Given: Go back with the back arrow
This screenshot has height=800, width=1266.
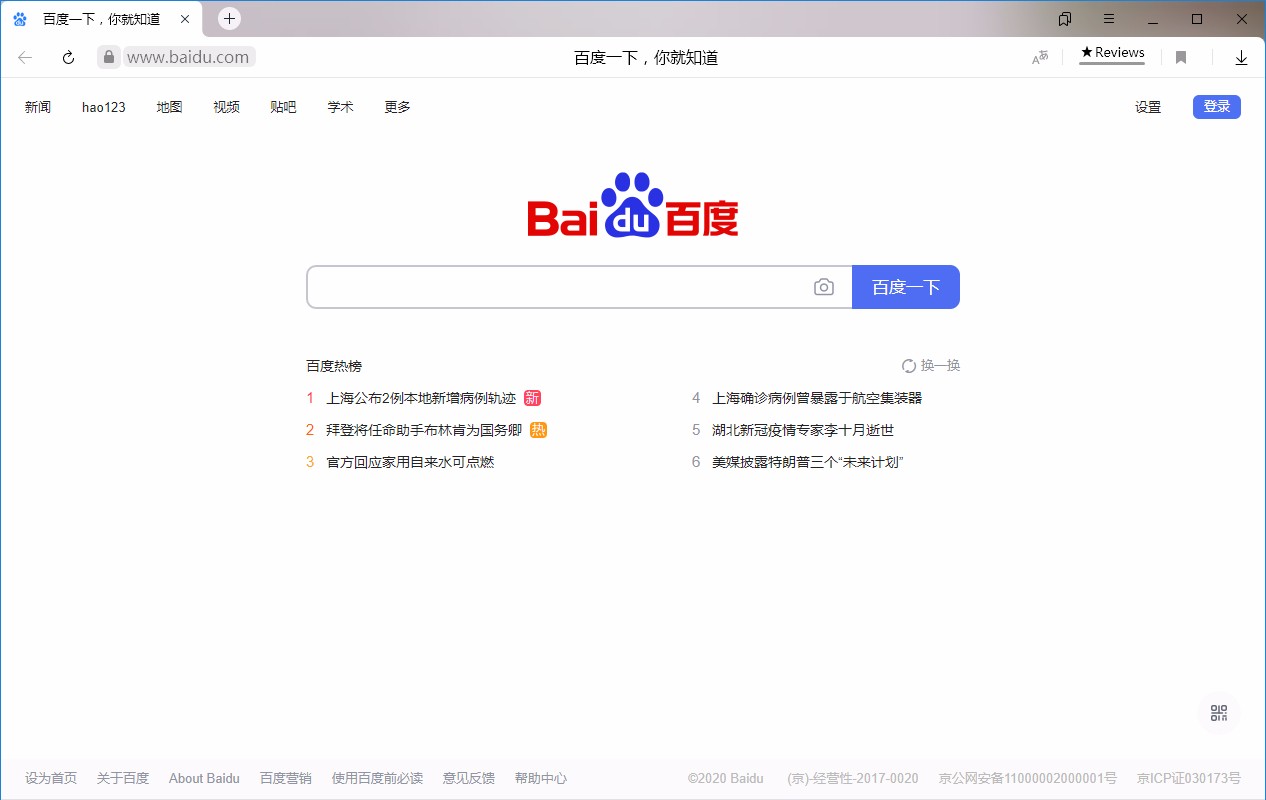Looking at the screenshot, I should (24, 57).
